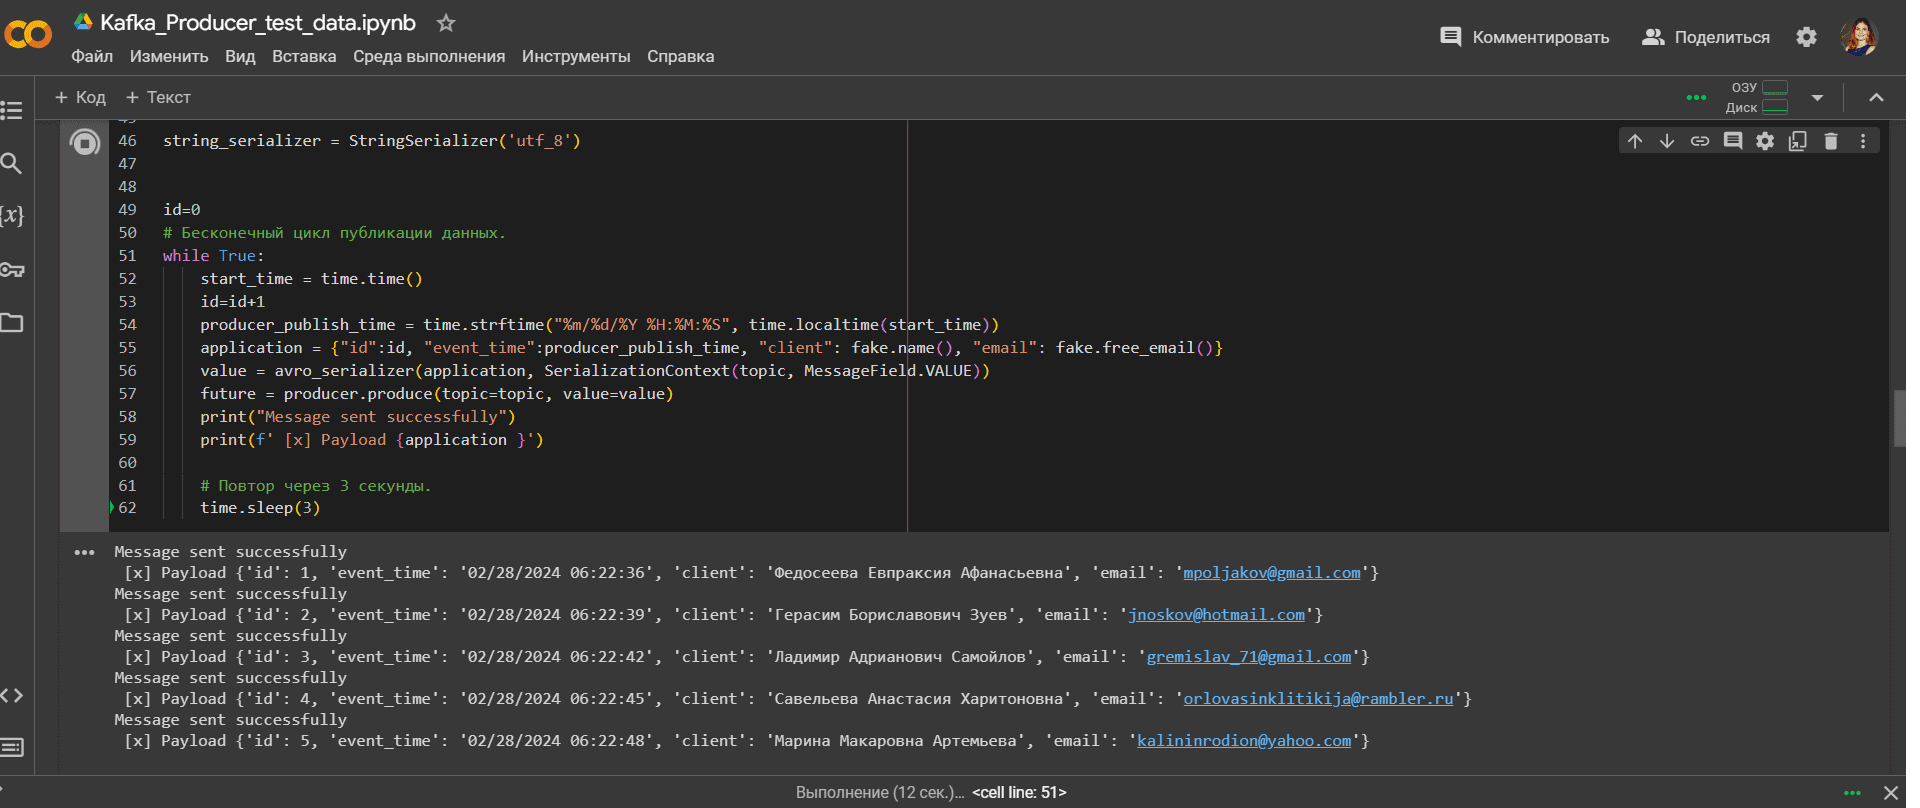
Task: Open code snippets panel
Action: point(12,695)
